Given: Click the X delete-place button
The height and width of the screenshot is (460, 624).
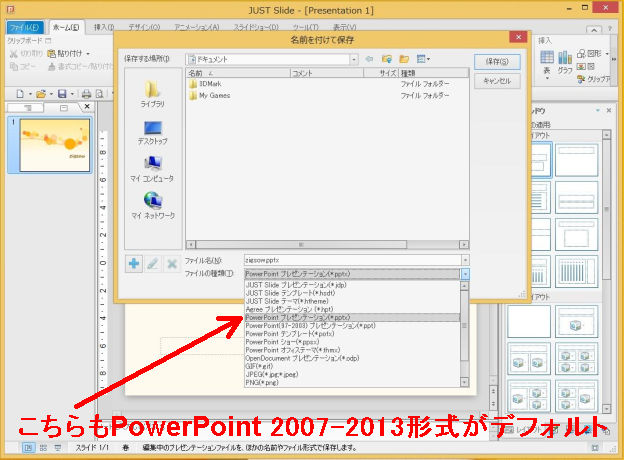Looking at the screenshot, I should point(172,263).
